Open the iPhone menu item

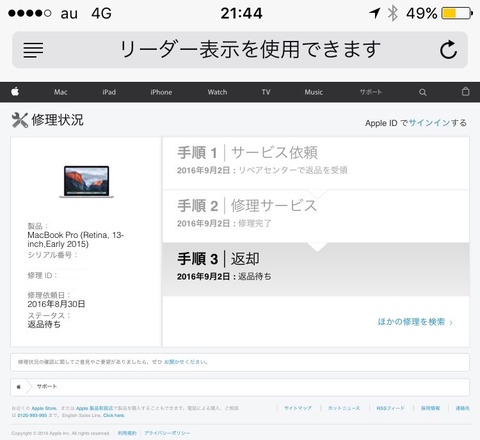(x=161, y=92)
